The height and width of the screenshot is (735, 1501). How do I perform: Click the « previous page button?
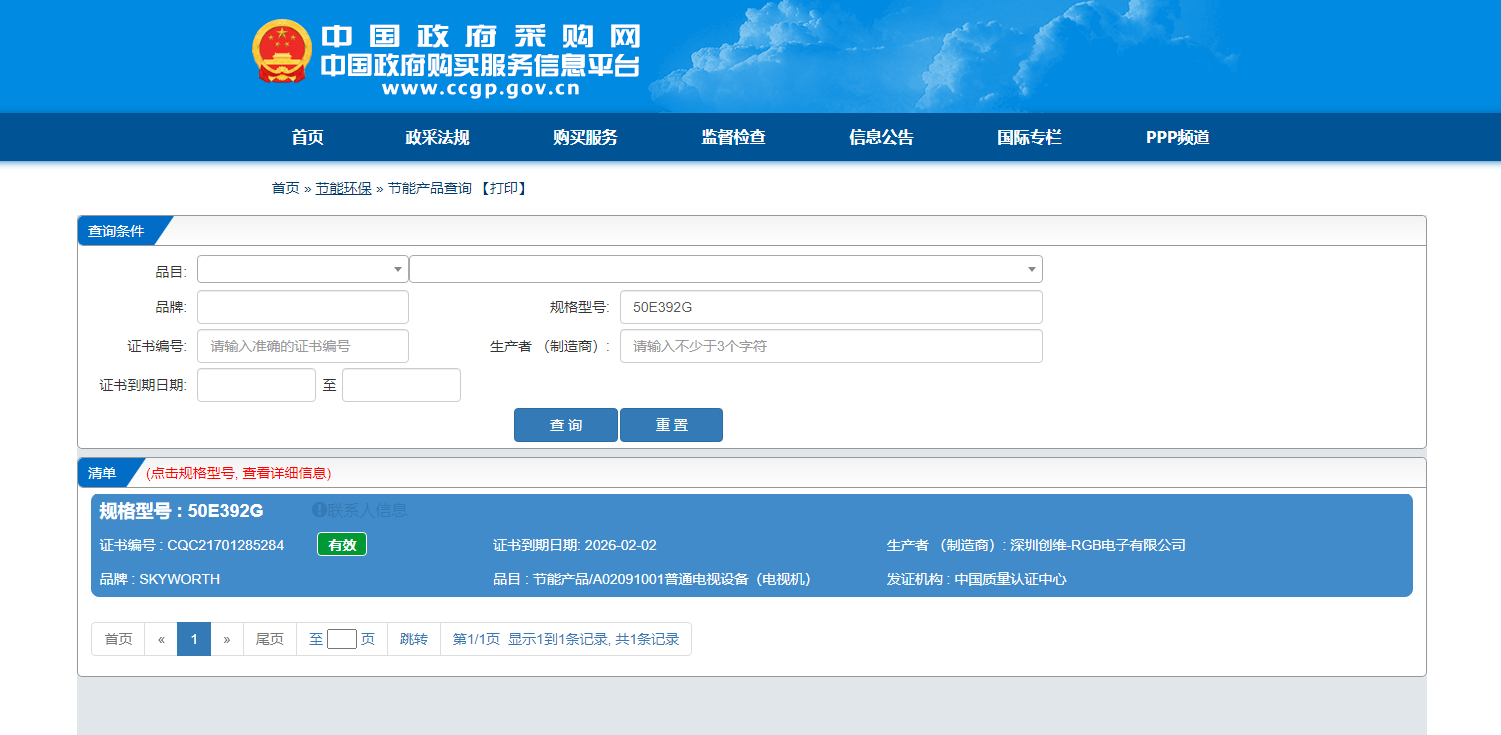pos(161,639)
